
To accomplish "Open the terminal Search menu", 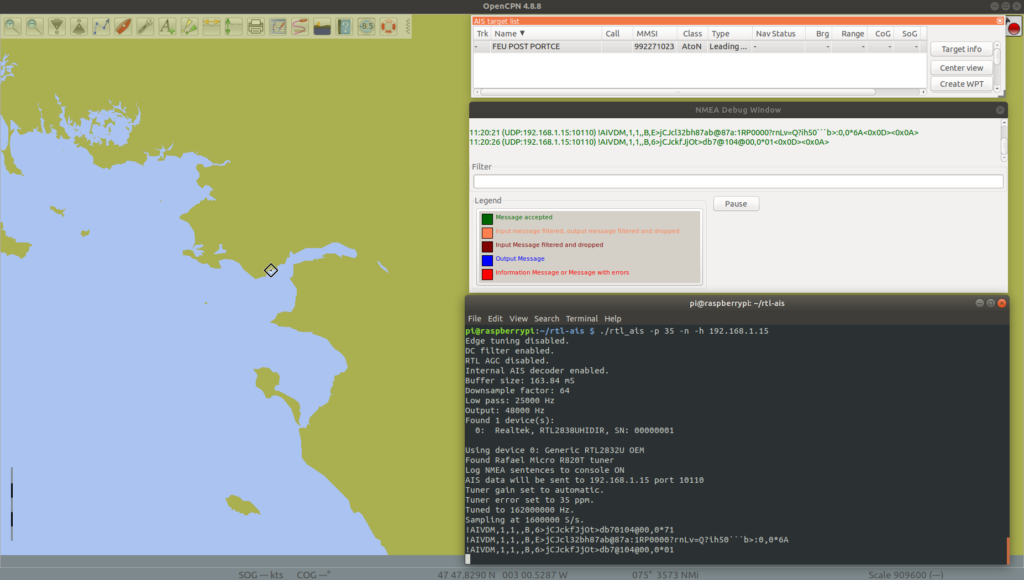I will (x=547, y=319).
